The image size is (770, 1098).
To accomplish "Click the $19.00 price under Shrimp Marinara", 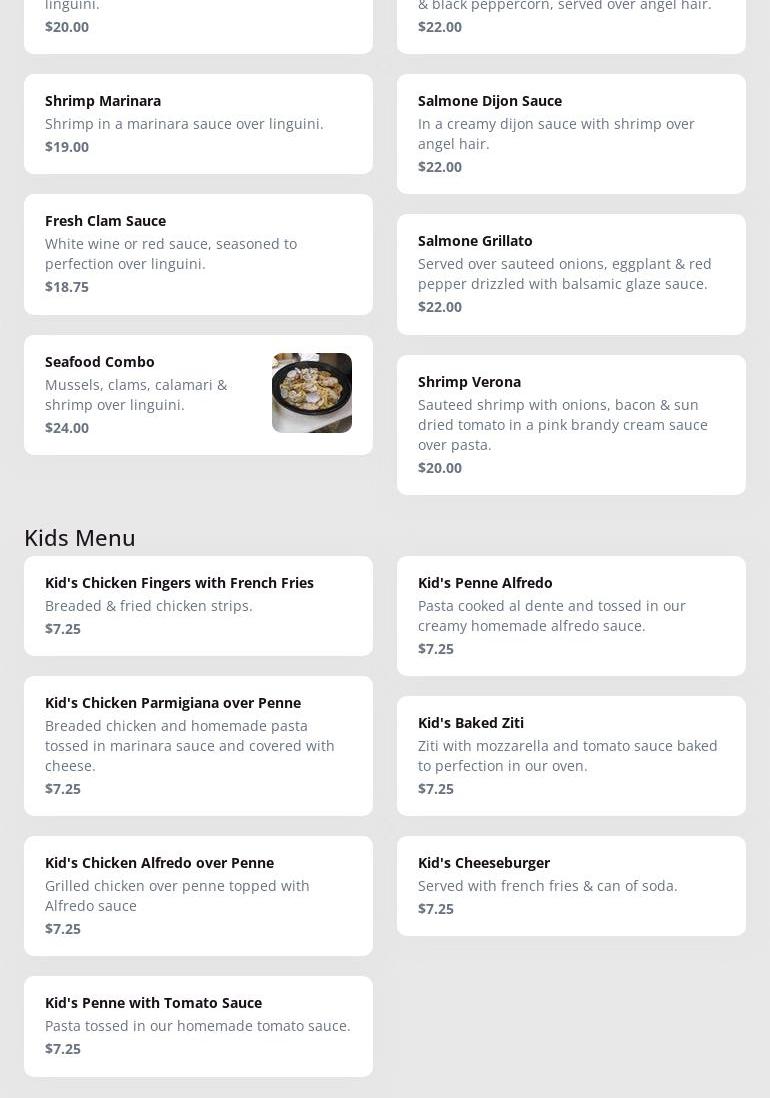I will [x=67, y=147].
